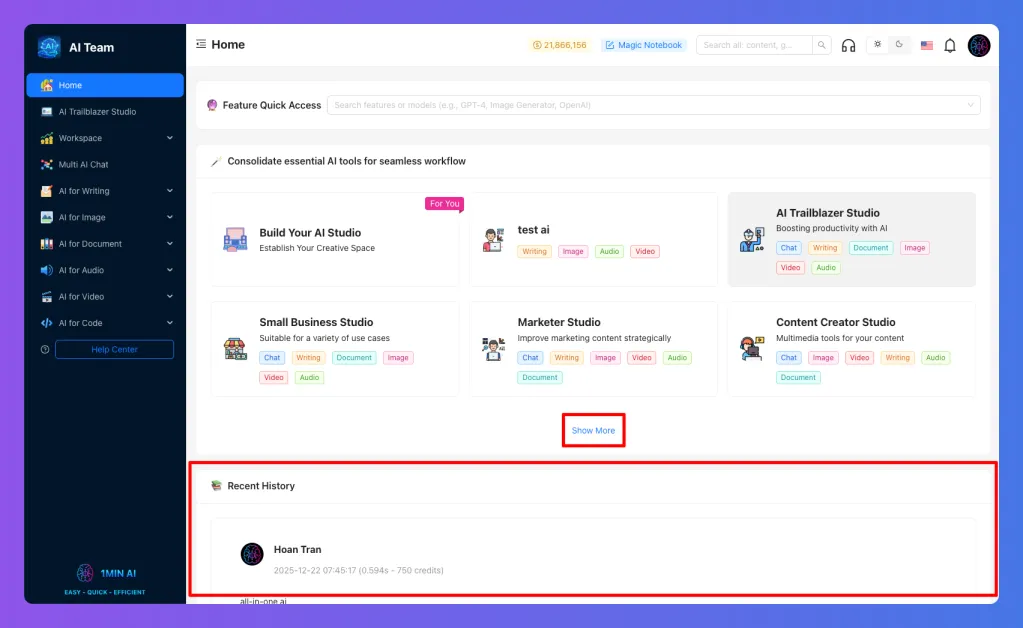1023x628 pixels.
Task: Open Hoan Tran history entry name
Action: tap(298, 550)
